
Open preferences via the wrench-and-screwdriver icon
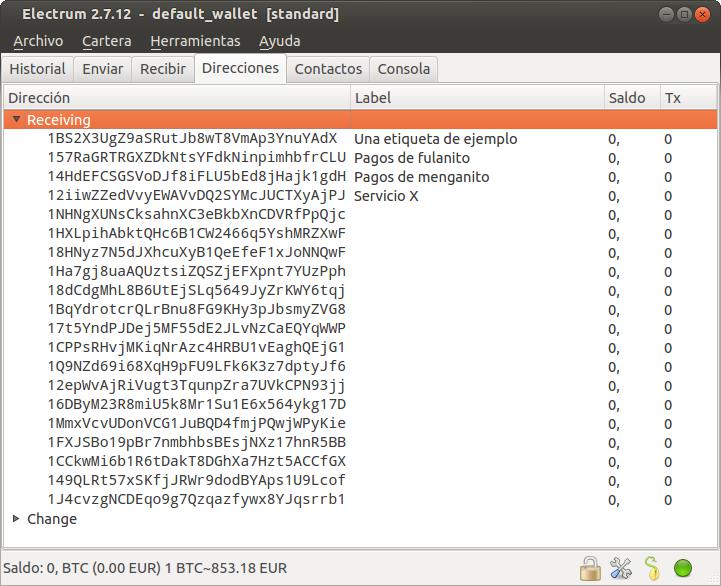[621, 569]
